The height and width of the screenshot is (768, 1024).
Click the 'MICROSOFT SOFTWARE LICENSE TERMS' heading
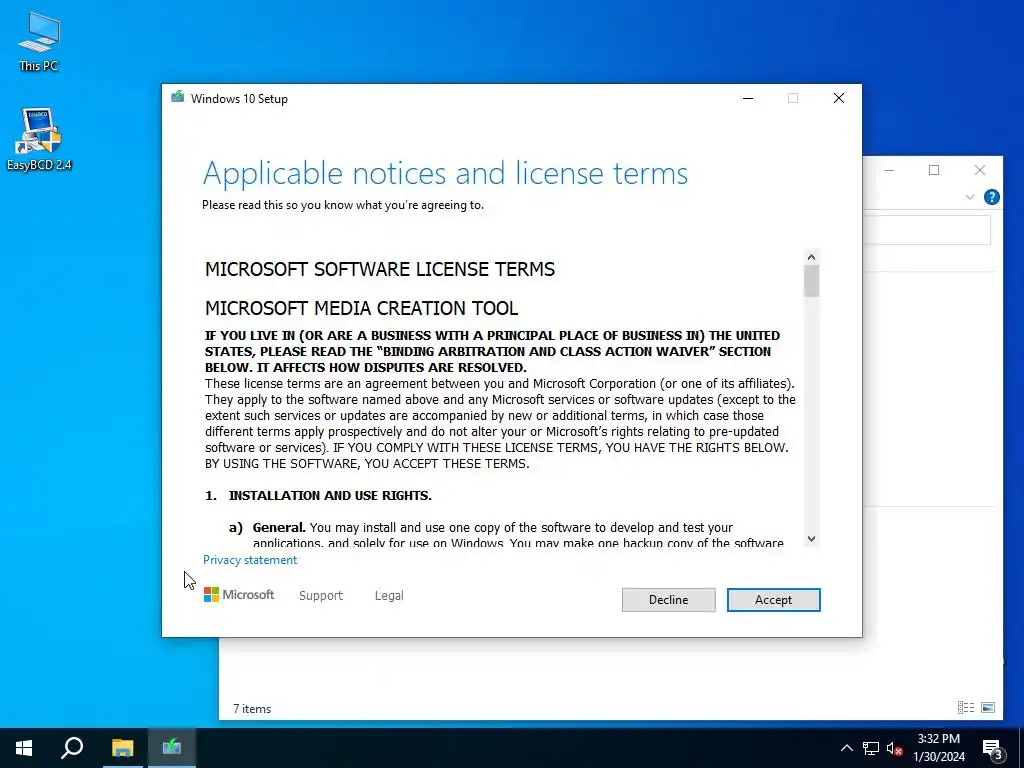[x=380, y=269]
